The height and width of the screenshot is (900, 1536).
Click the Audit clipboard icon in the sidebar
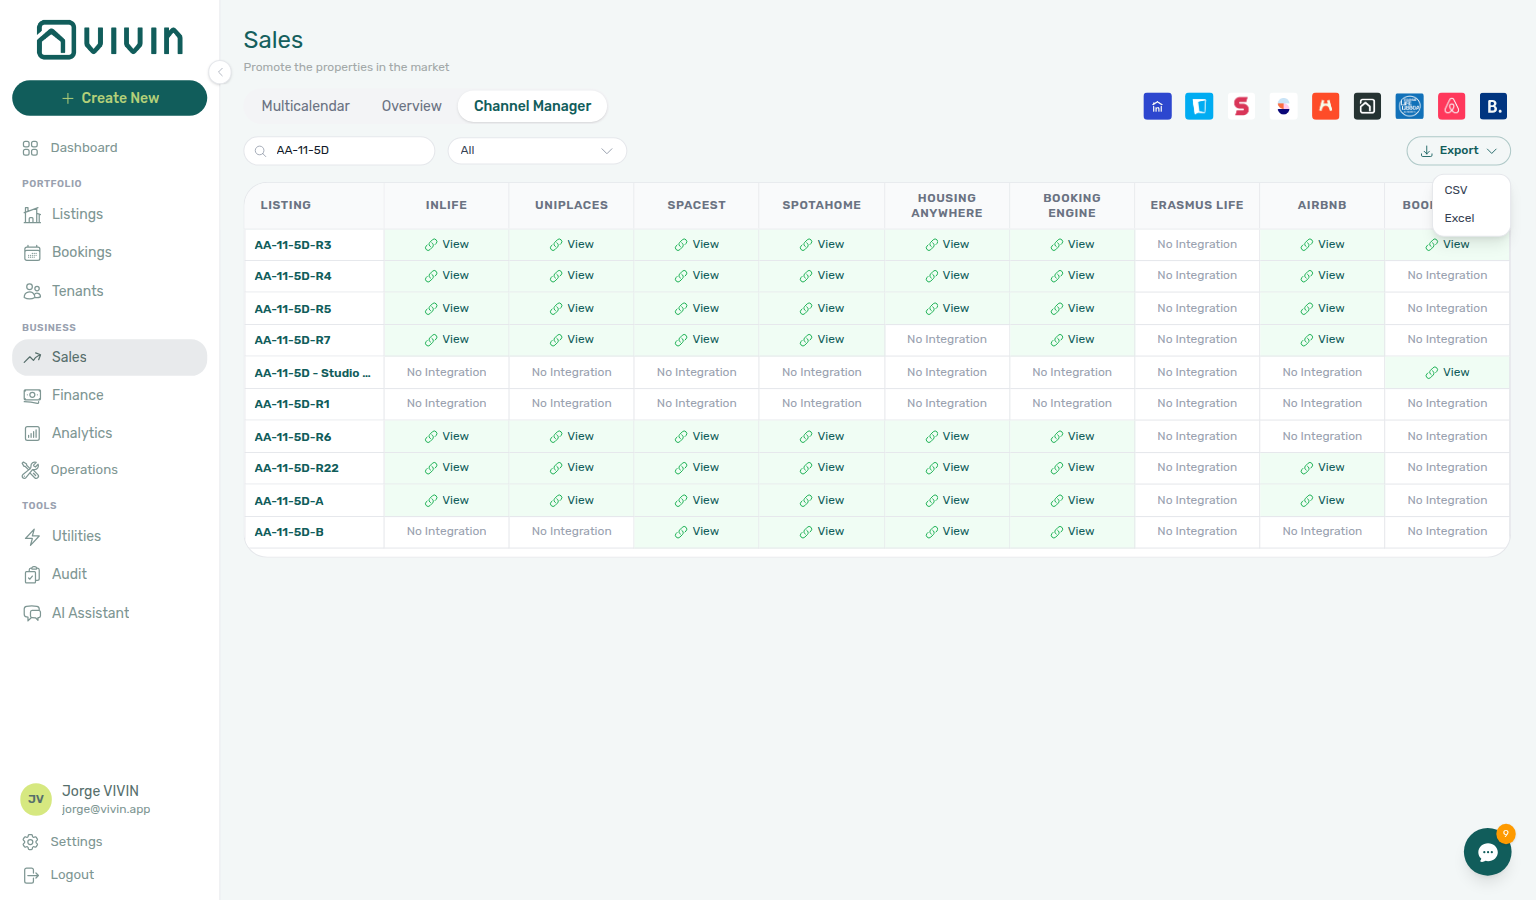coord(32,574)
